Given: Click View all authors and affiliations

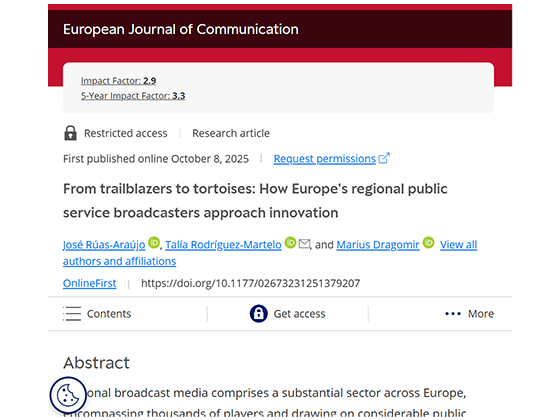Looking at the screenshot, I should (270, 253).
